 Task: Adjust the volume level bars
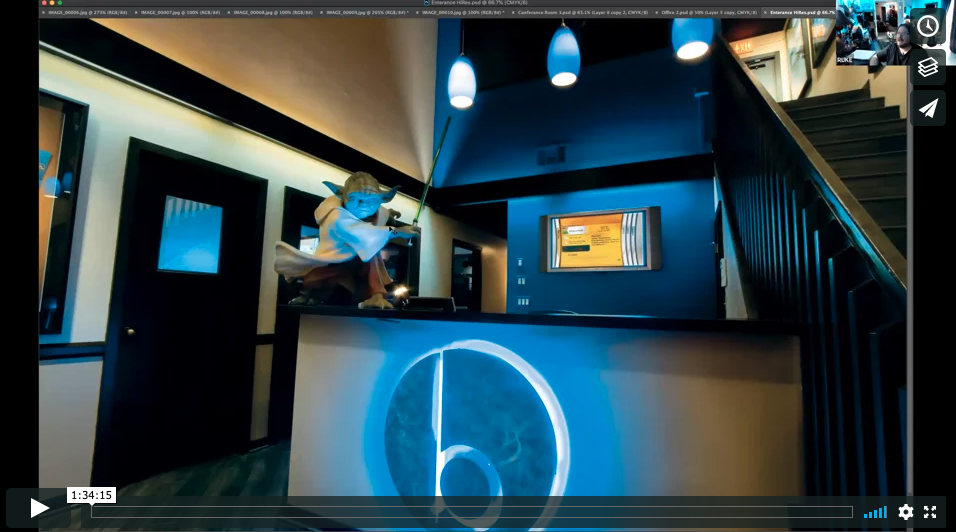(x=875, y=512)
